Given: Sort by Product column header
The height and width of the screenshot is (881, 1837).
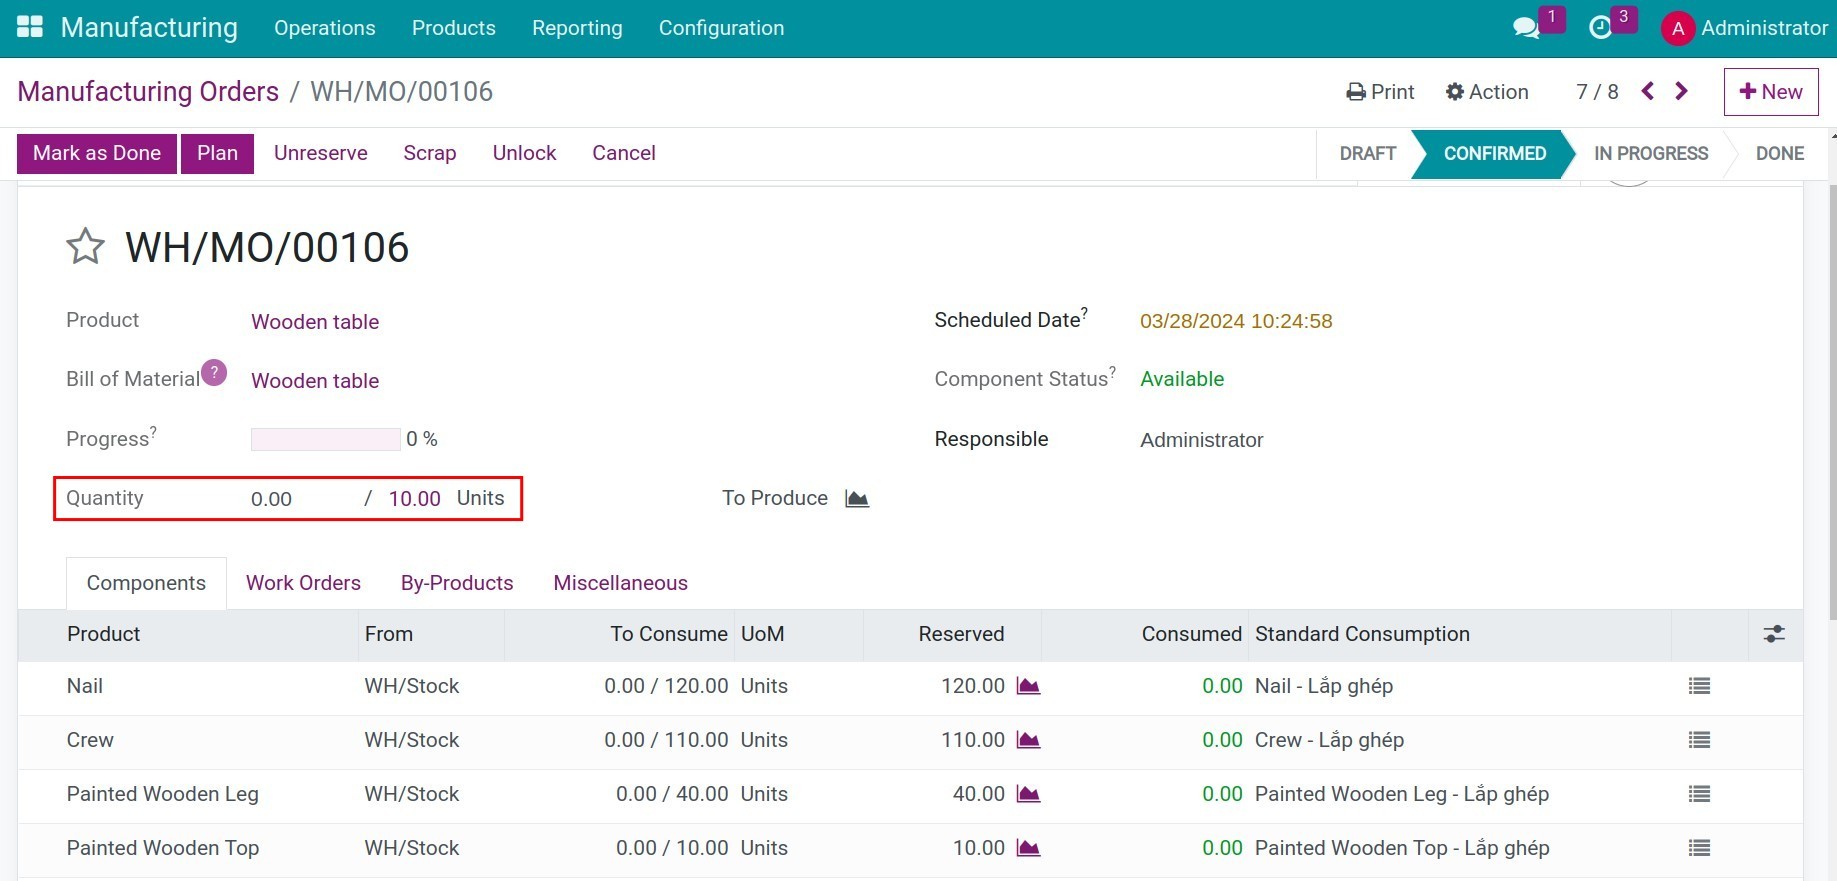Looking at the screenshot, I should click(x=104, y=634).
